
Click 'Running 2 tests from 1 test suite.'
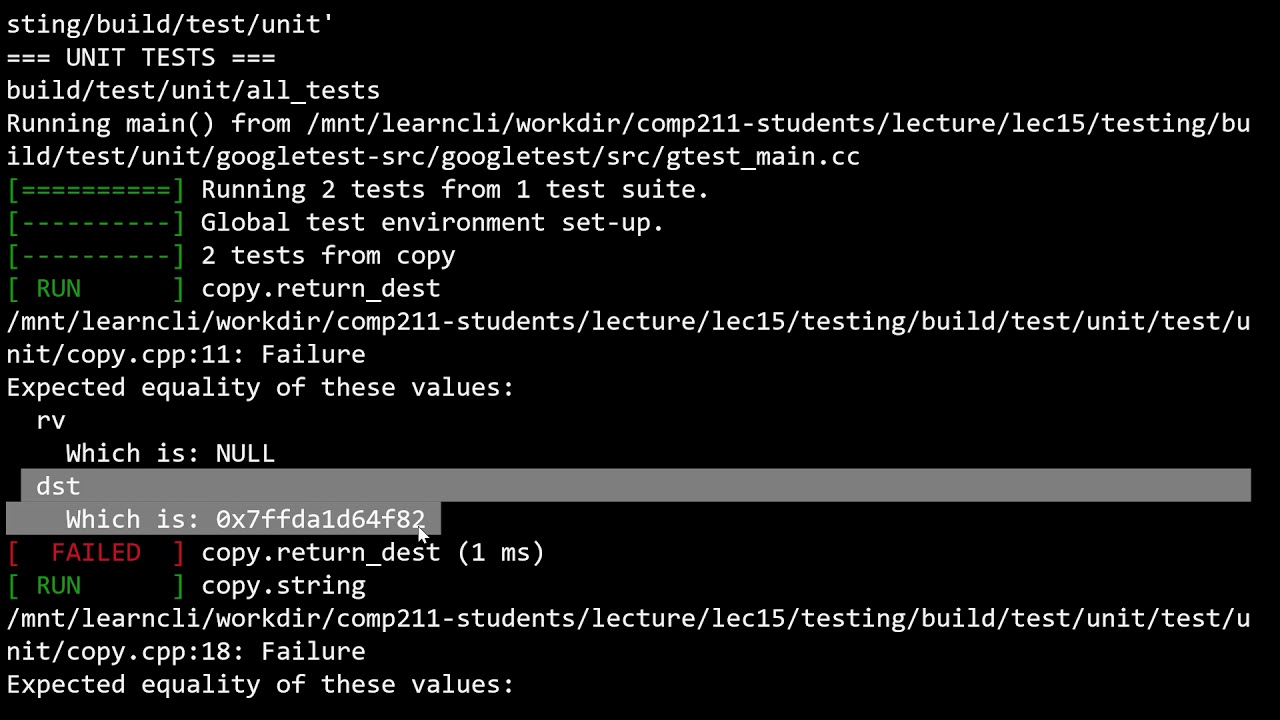[x=455, y=189]
